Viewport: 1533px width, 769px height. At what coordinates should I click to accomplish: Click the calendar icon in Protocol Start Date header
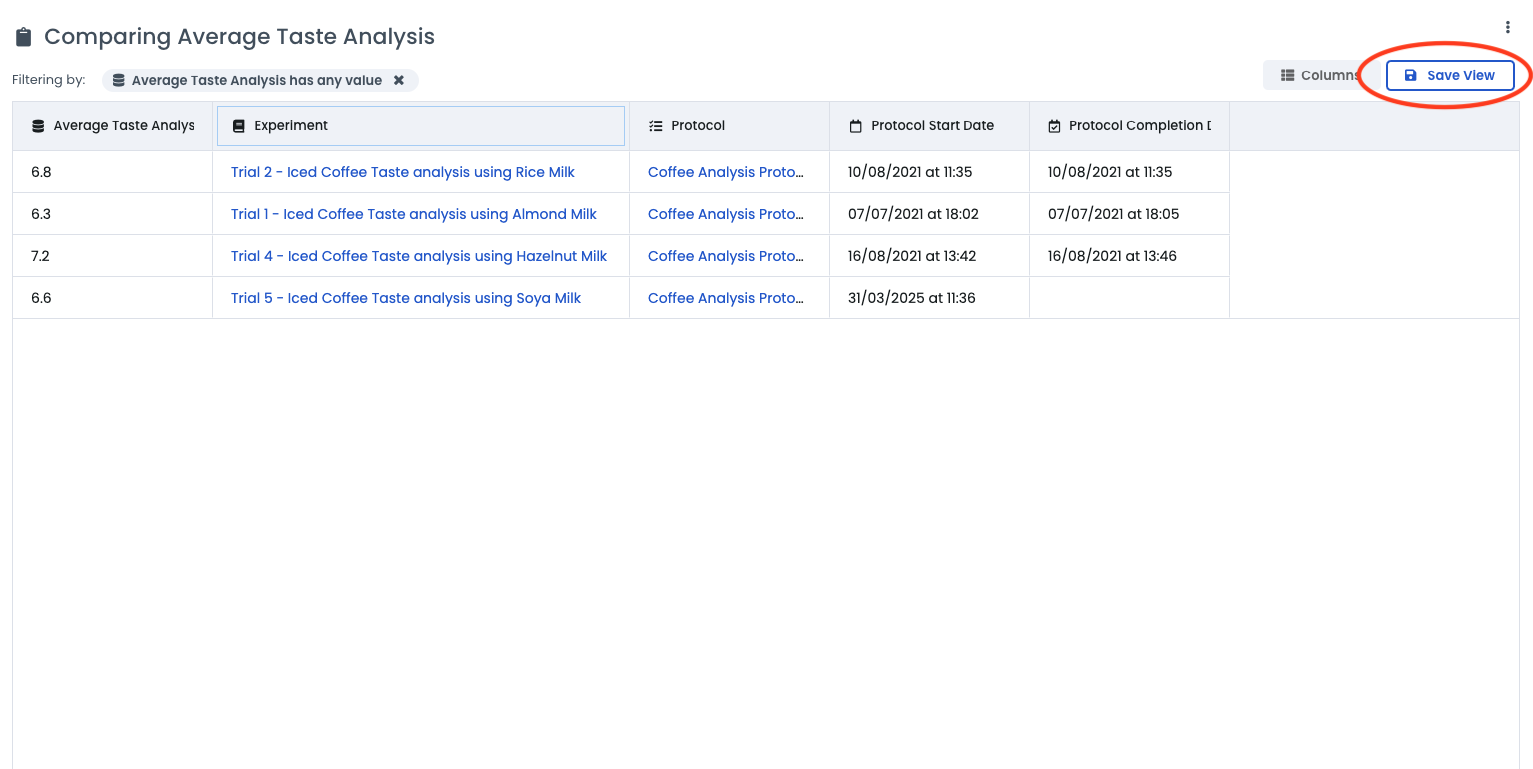coord(855,126)
